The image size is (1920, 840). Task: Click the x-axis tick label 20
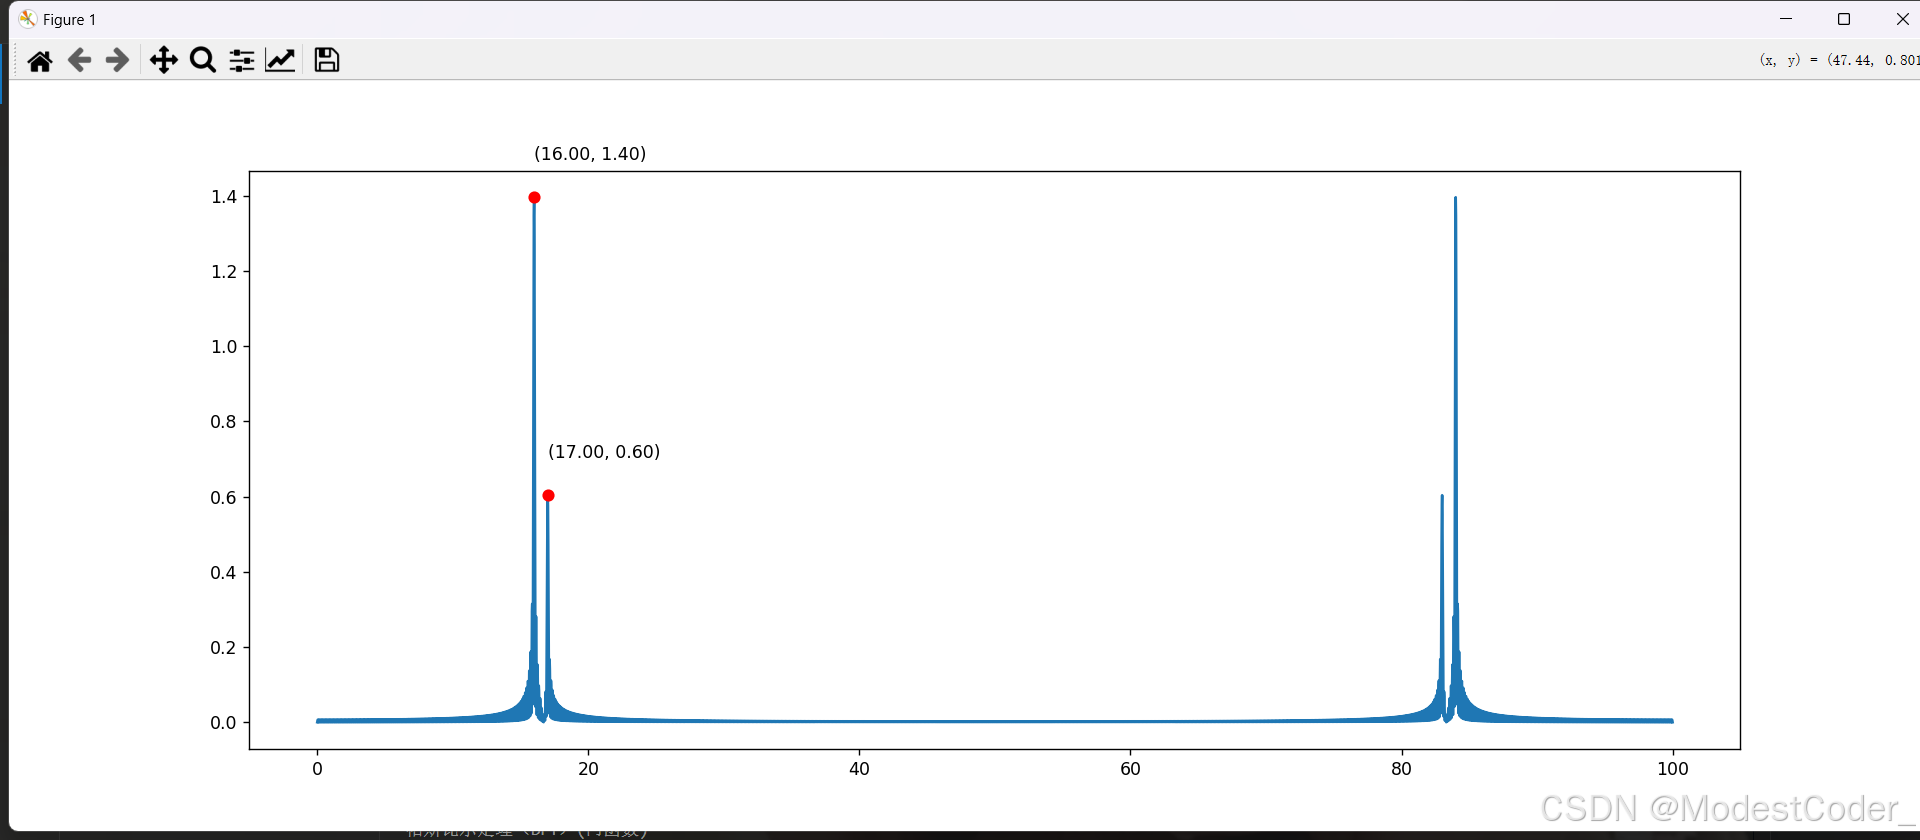[x=588, y=769]
